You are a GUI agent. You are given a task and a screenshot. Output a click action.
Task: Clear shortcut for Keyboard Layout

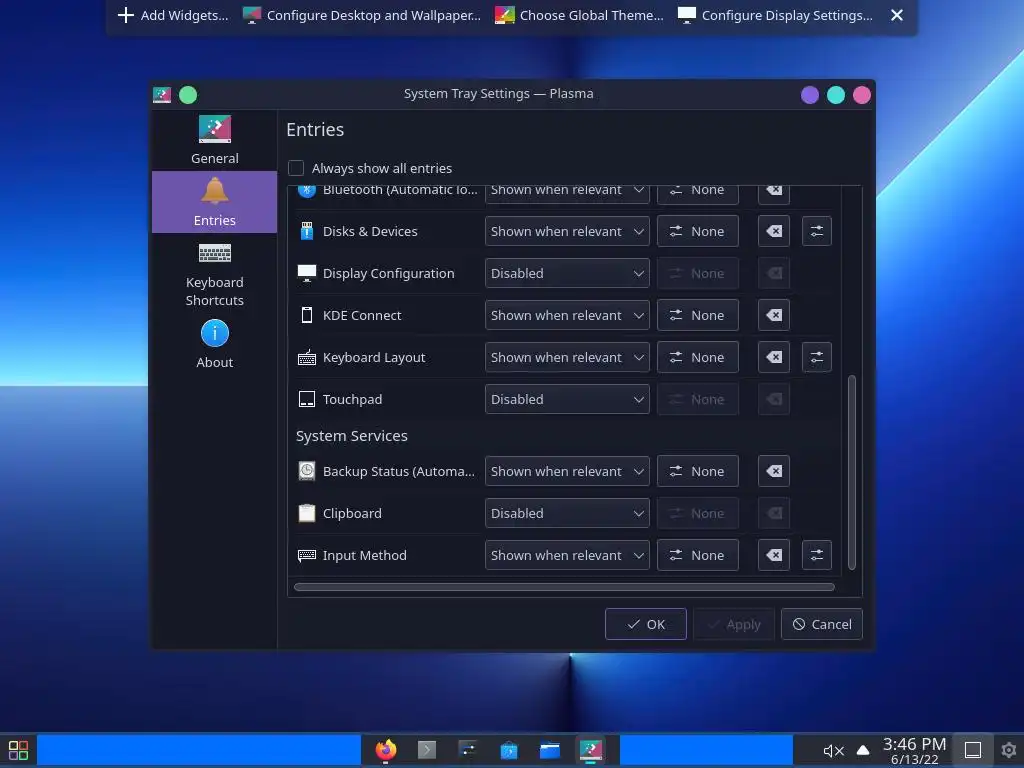point(774,357)
